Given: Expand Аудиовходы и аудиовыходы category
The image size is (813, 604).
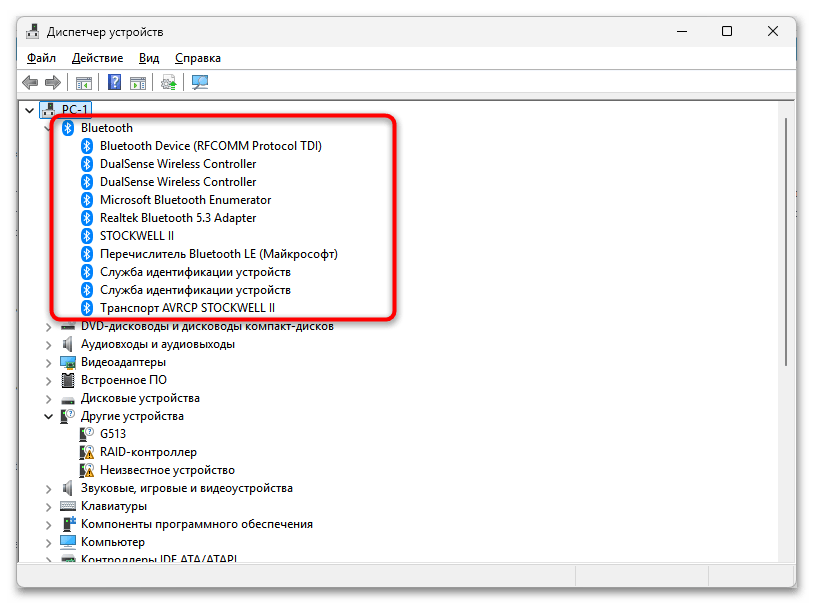Looking at the screenshot, I should point(49,345).
